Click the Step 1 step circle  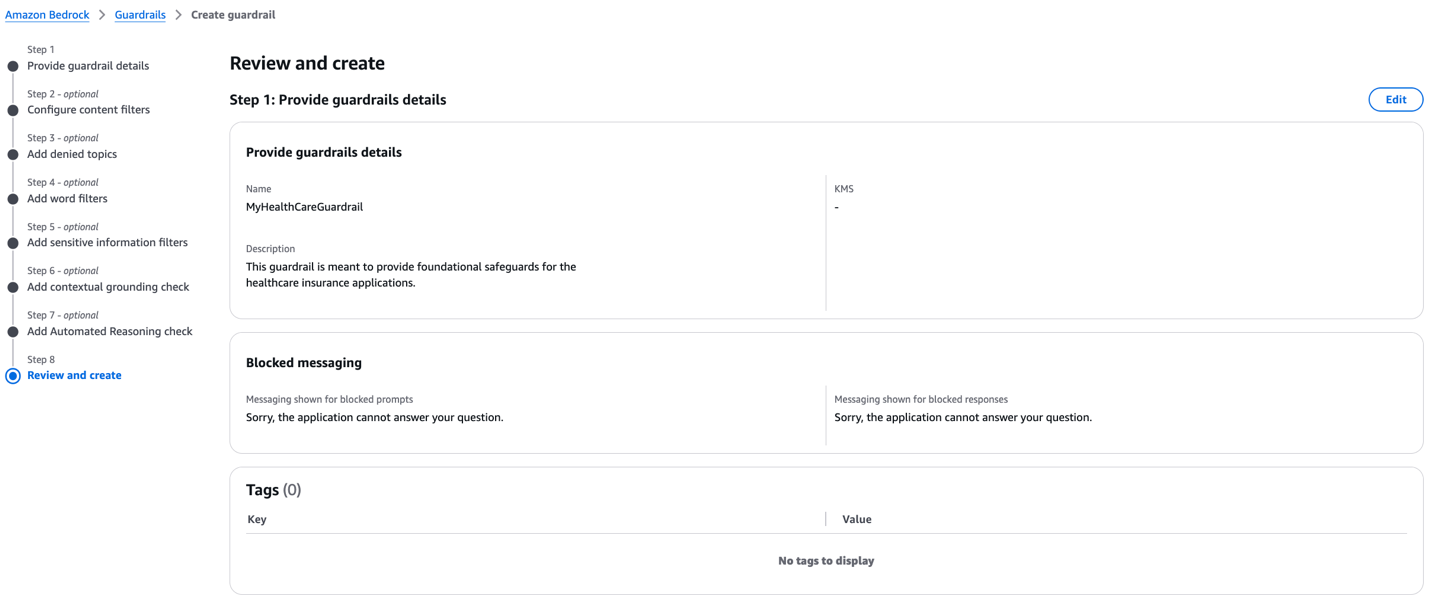click(13, 65)
